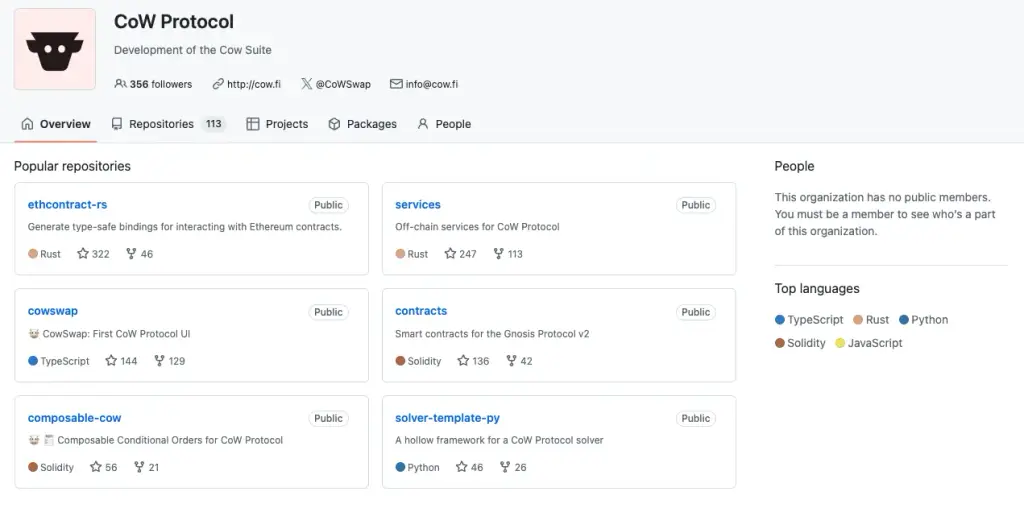Click the followers people icon

pyautogui.click(x=120, y=84)
